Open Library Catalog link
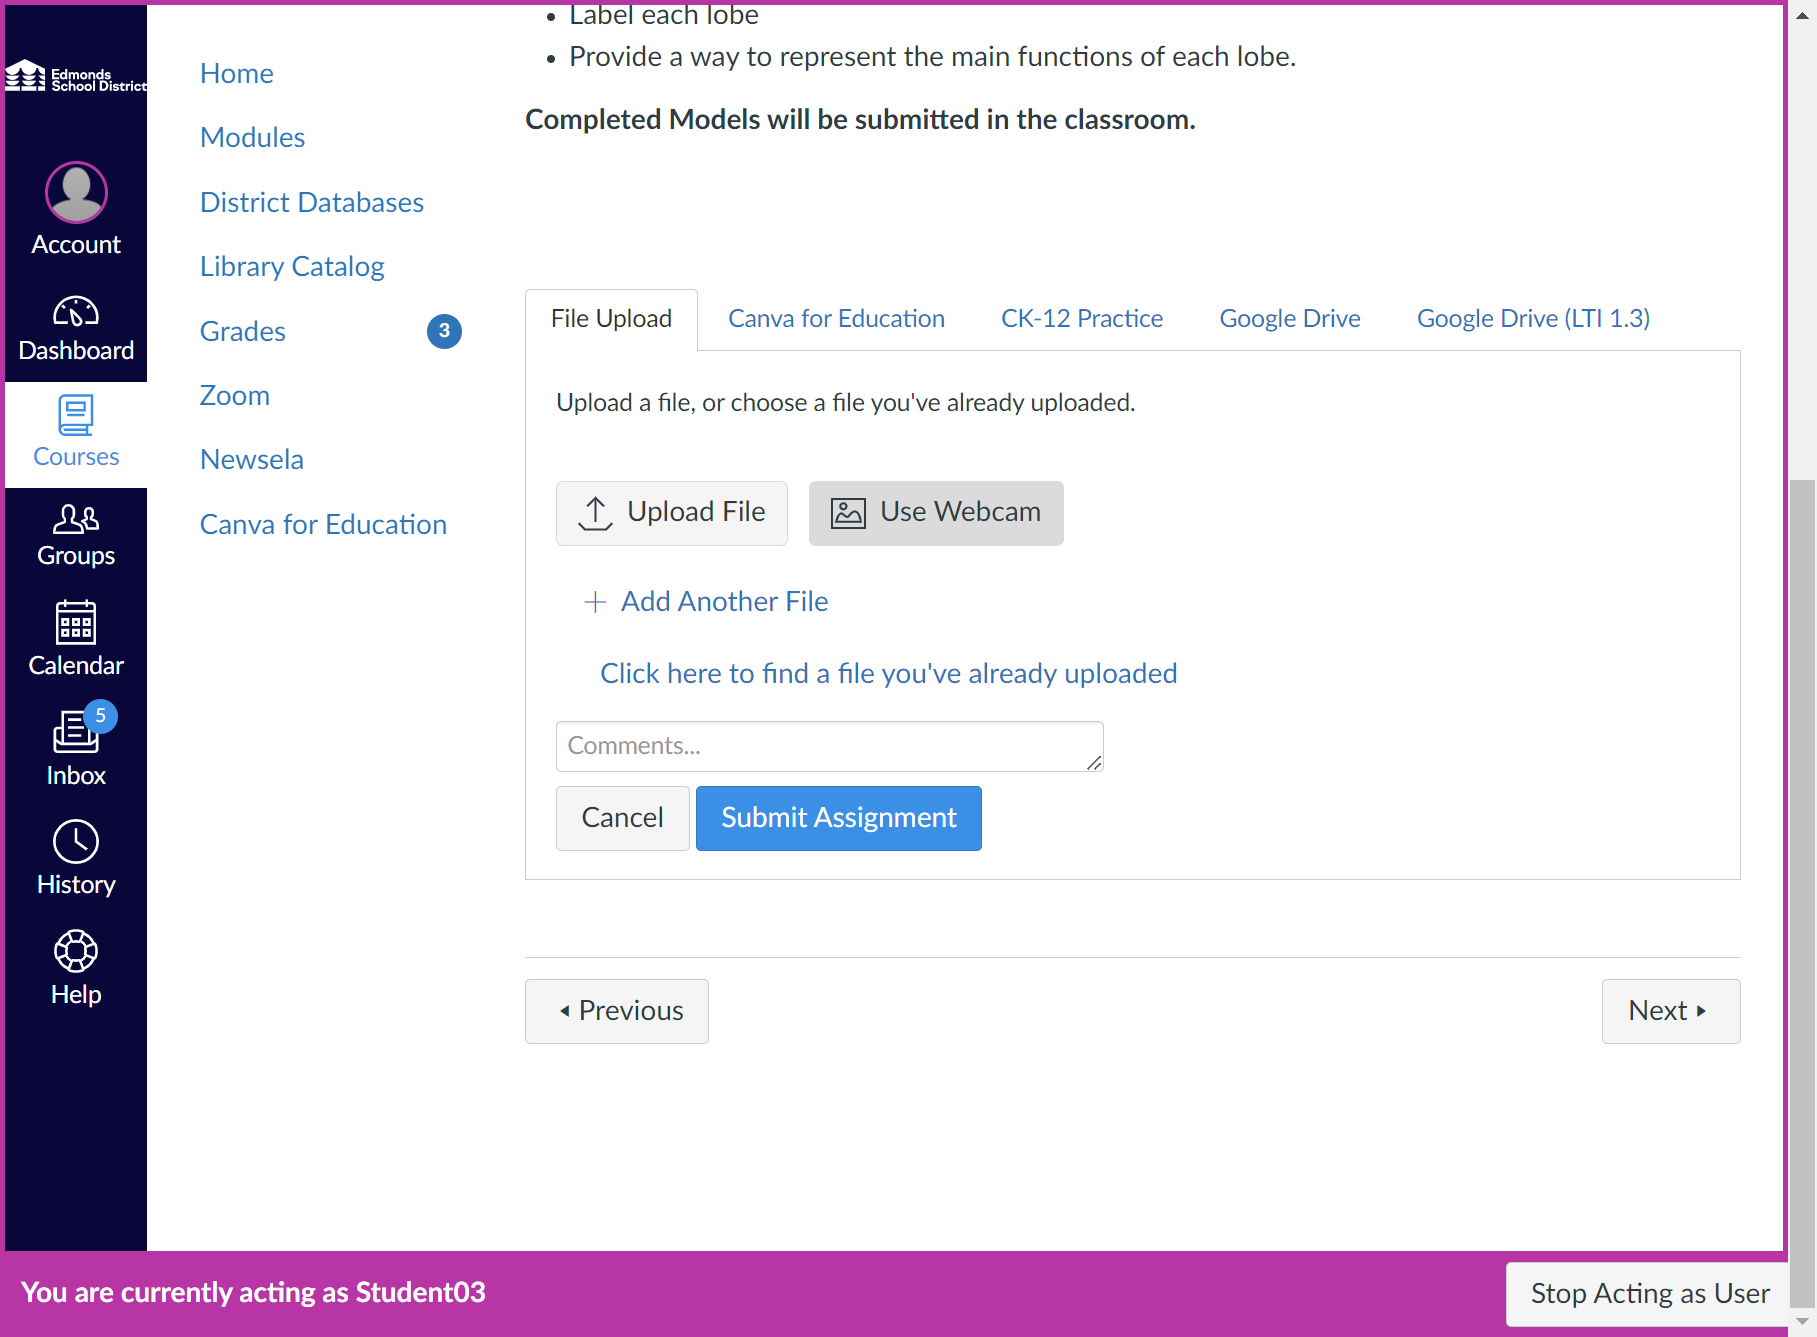Image resolution: width=1817 pixels, height=1337 pixels. point(292,266)
